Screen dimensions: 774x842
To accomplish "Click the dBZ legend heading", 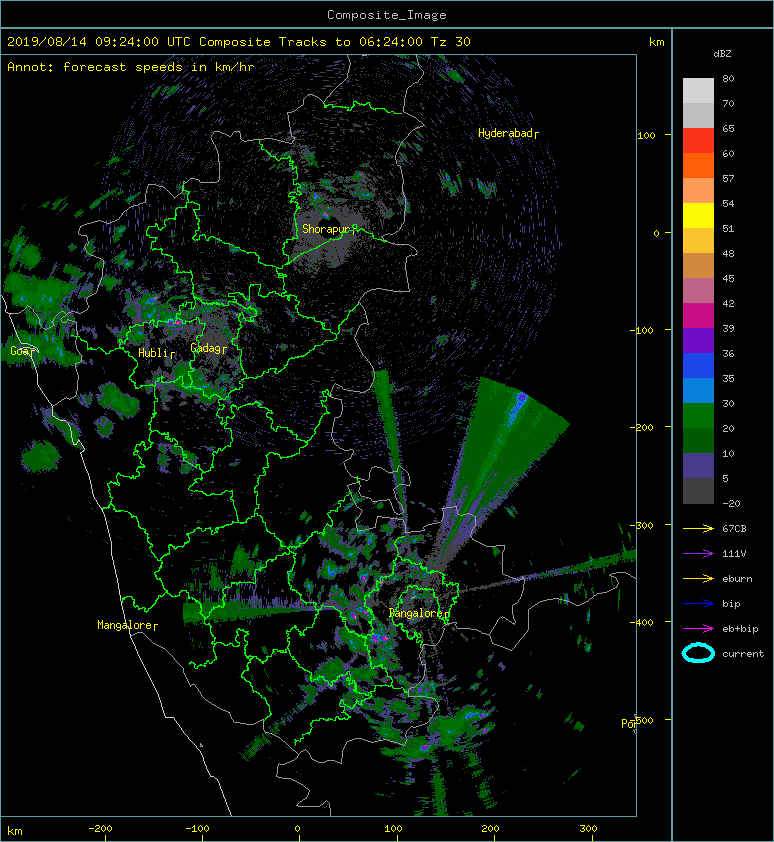I will pyautogui.click(x=722, y=54).
